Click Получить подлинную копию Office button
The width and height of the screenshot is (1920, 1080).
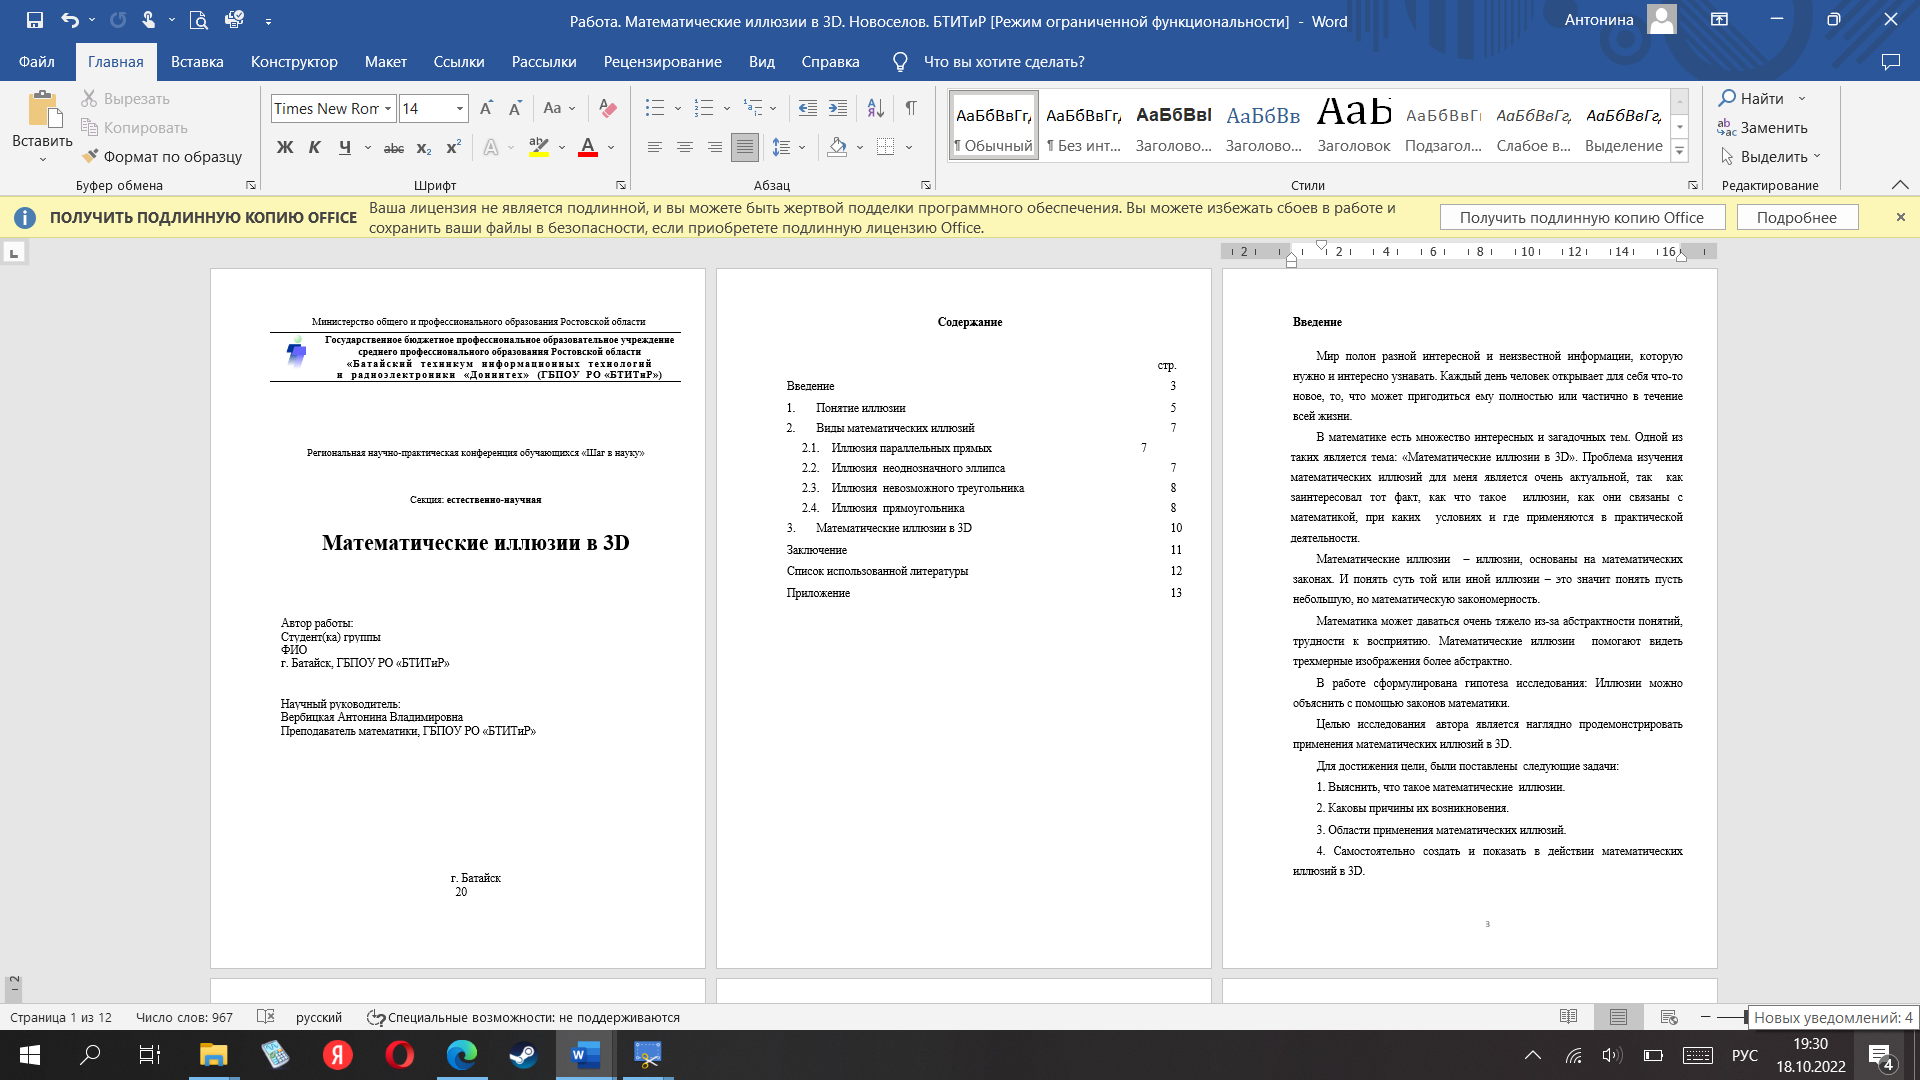coord(1582,218)
